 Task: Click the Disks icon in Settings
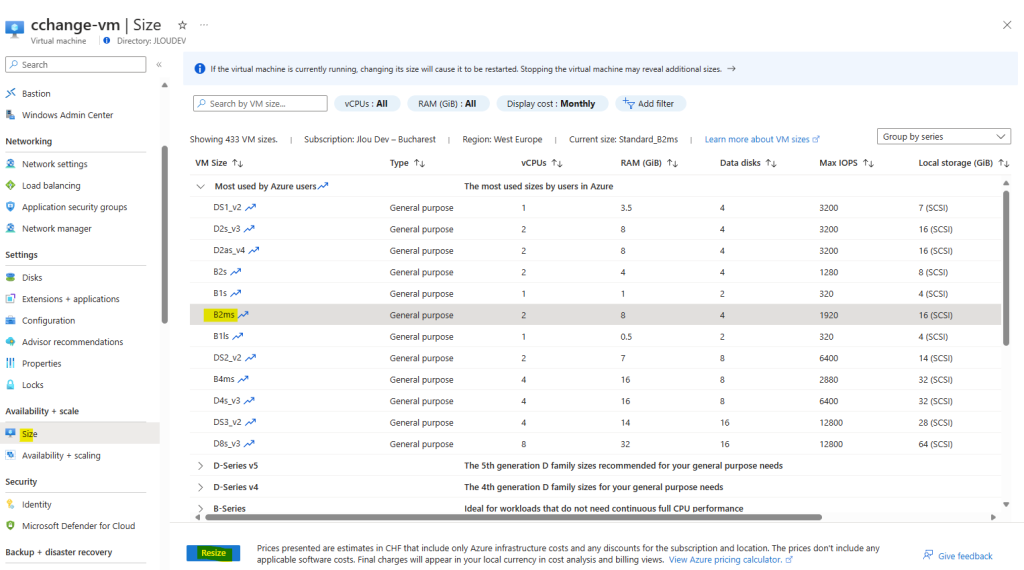coord(10,277)
